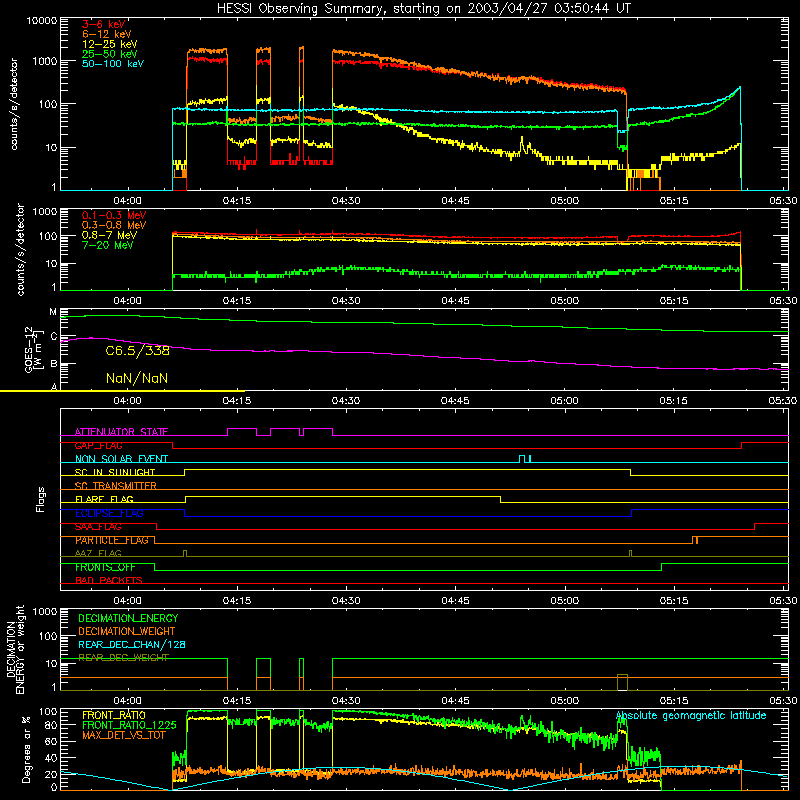
Task: Select the SC_TRANSMITTER flag label
Action: point(116,486)
